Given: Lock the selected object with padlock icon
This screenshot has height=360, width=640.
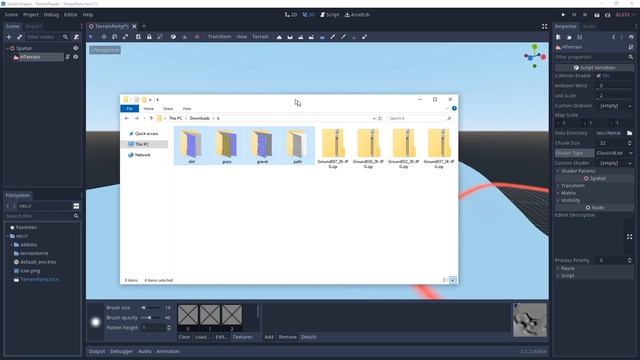Looking at the screenshot, I should (x=149, y=37).
